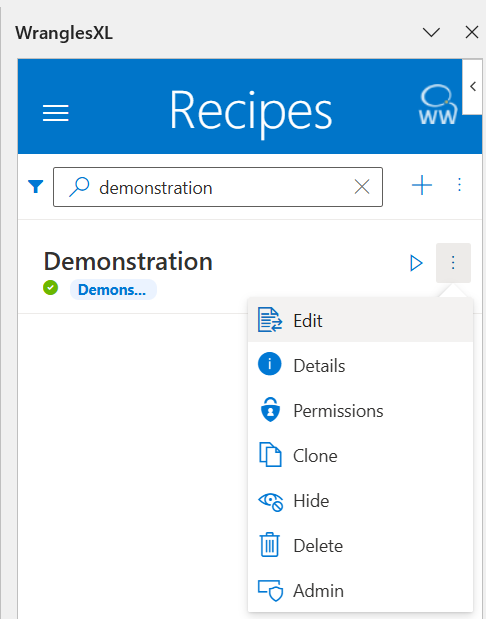Click the Demonstration recipe title
Image resolution: width=486 pixels, height=619 pixels.
pos(128,261)
